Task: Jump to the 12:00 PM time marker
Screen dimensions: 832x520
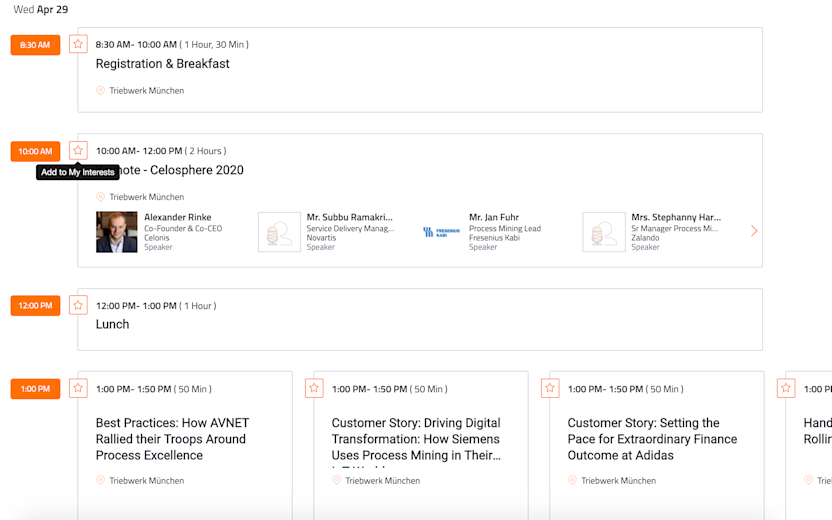Action: (35, 306)
